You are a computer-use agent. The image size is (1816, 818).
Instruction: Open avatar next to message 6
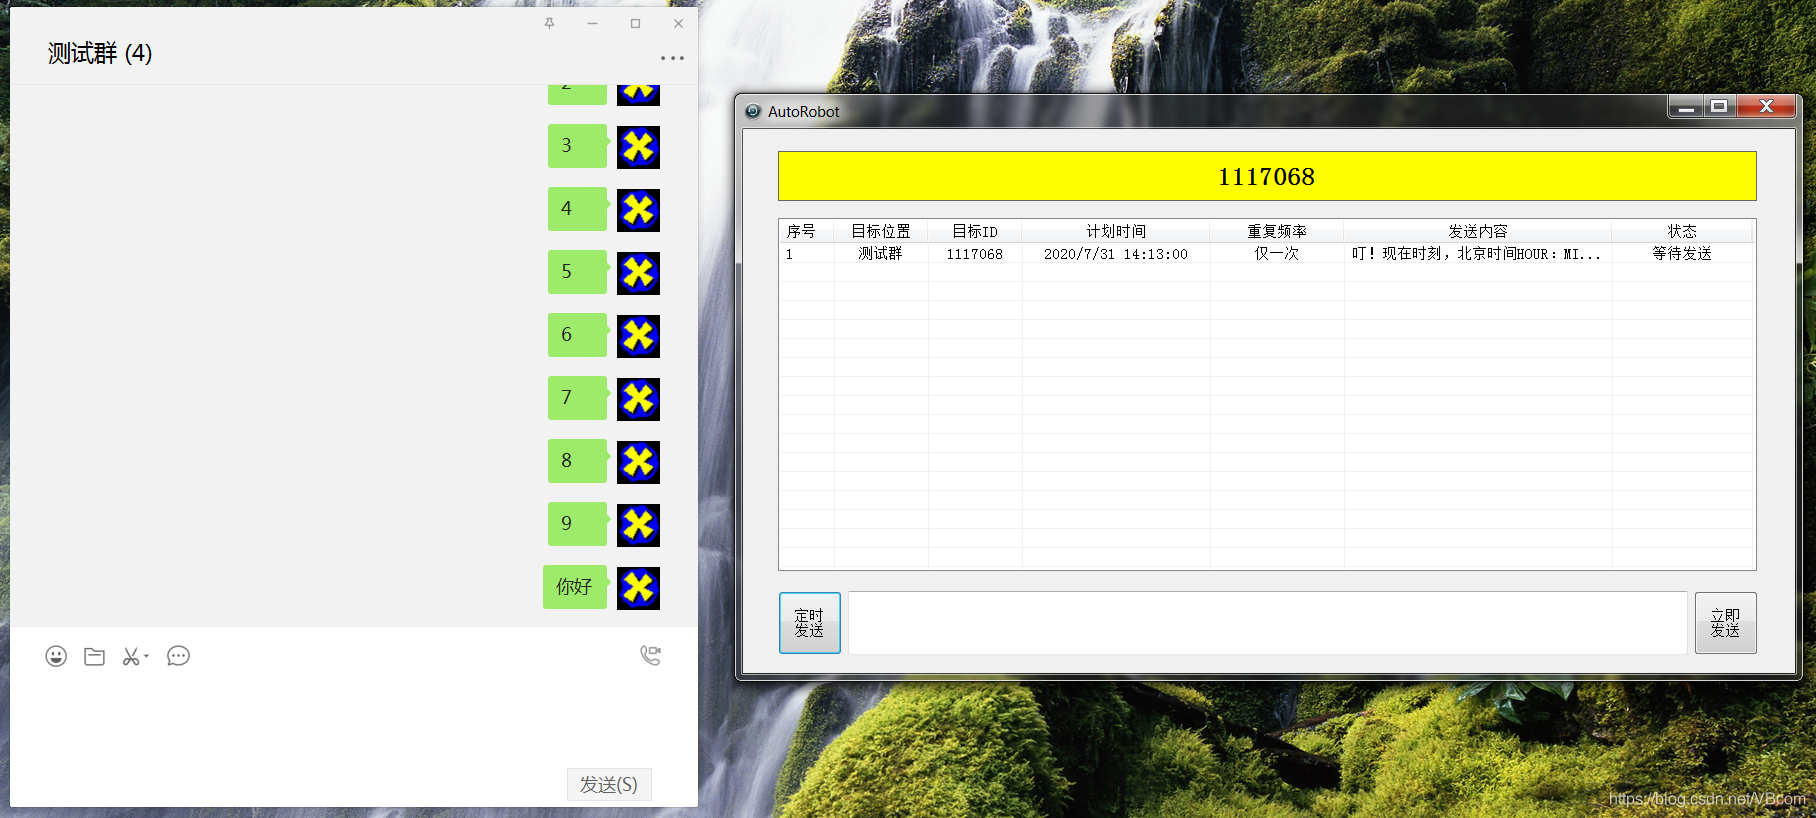point(638,336)
